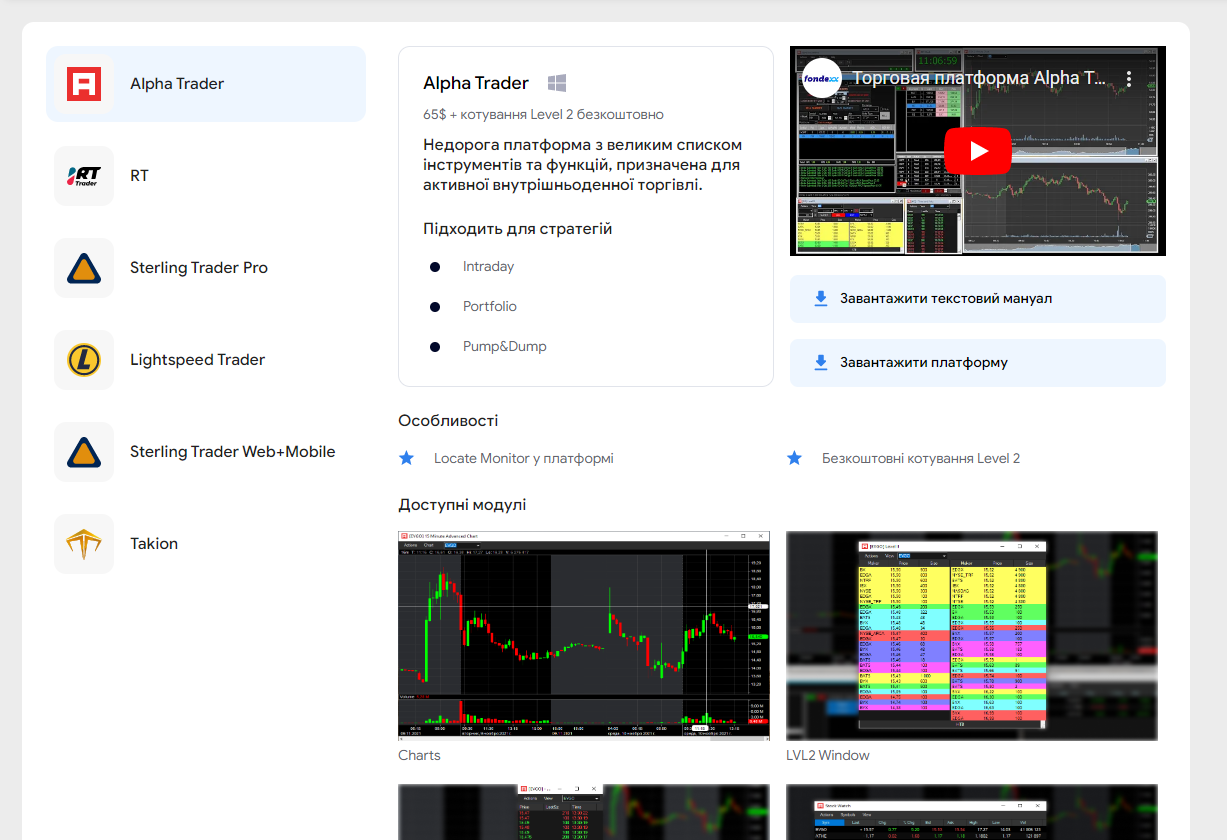The width and height of the screenshot is (1227, 840).
Task: Click the video title link on YouTube embed
Action: [x=978, y=78]
